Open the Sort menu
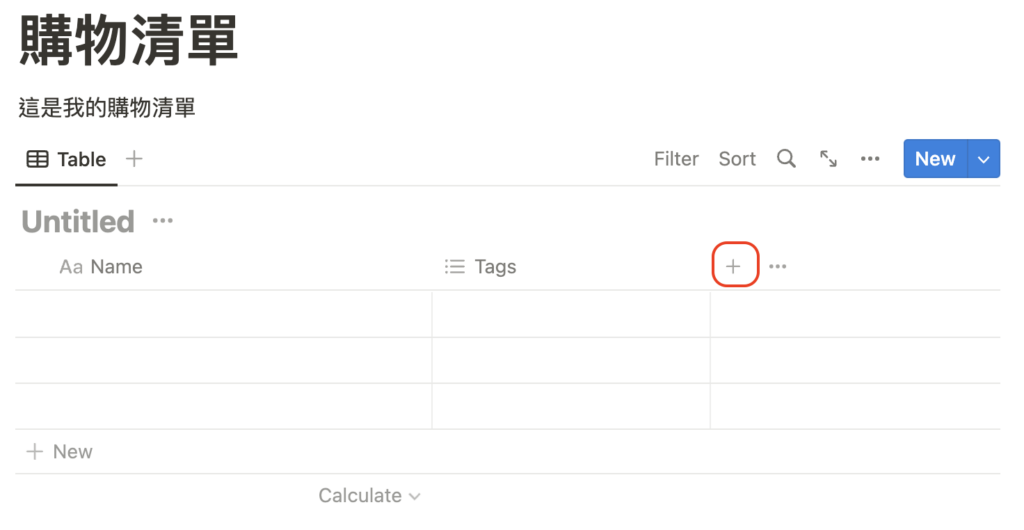Viewport: 1024px width, 530px height. click(737, 159)
